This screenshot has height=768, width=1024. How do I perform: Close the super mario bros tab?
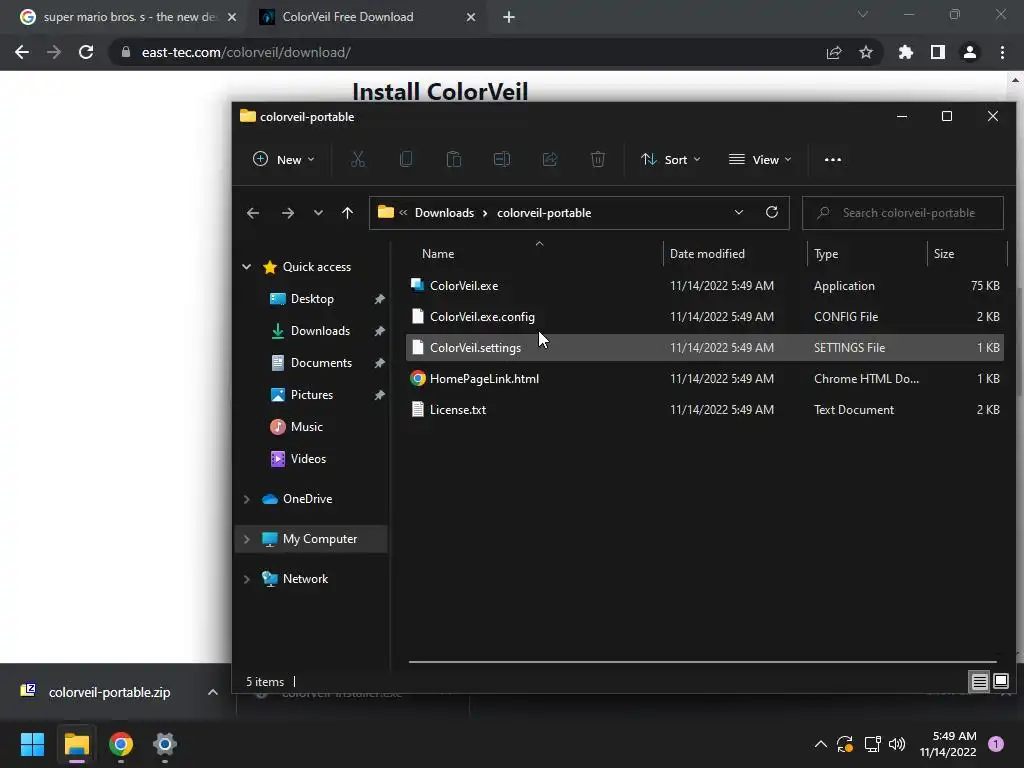[232, 17]
